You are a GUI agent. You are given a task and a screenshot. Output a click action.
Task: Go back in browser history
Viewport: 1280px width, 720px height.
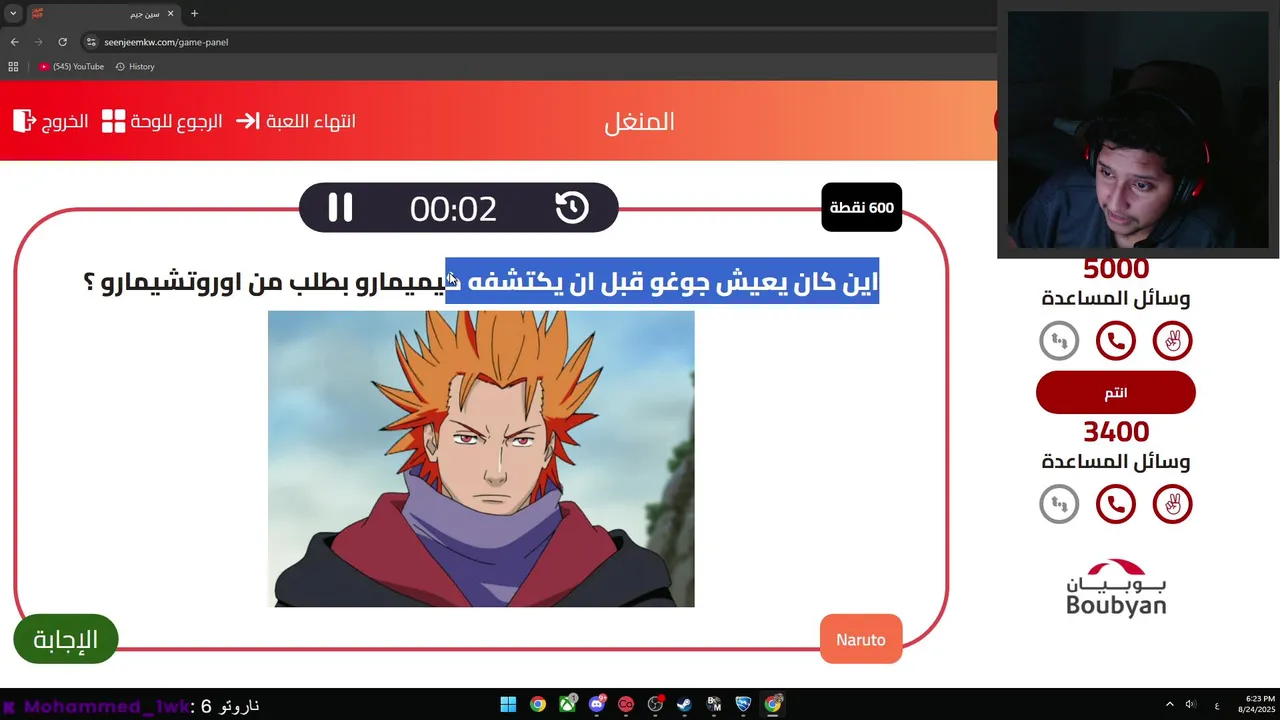point(14,42)
